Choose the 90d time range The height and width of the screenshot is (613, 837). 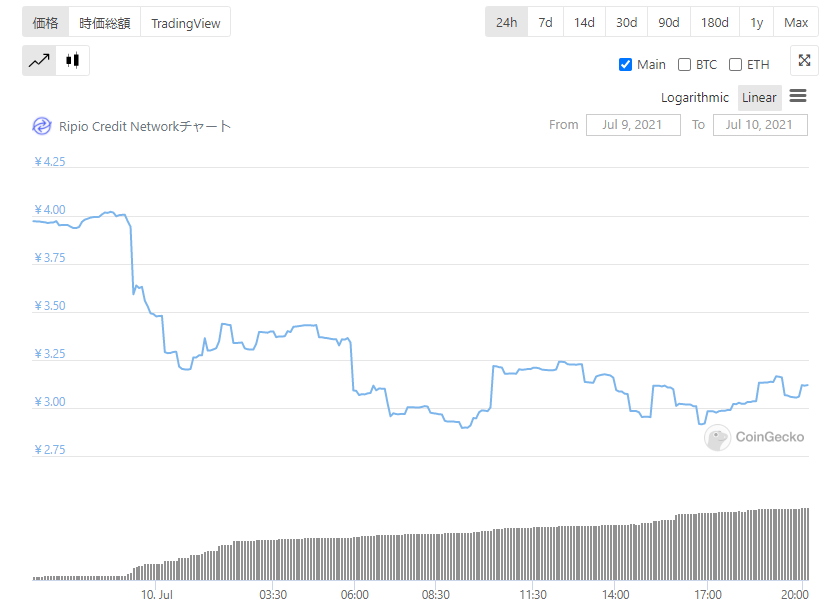(x=668, y=22)
